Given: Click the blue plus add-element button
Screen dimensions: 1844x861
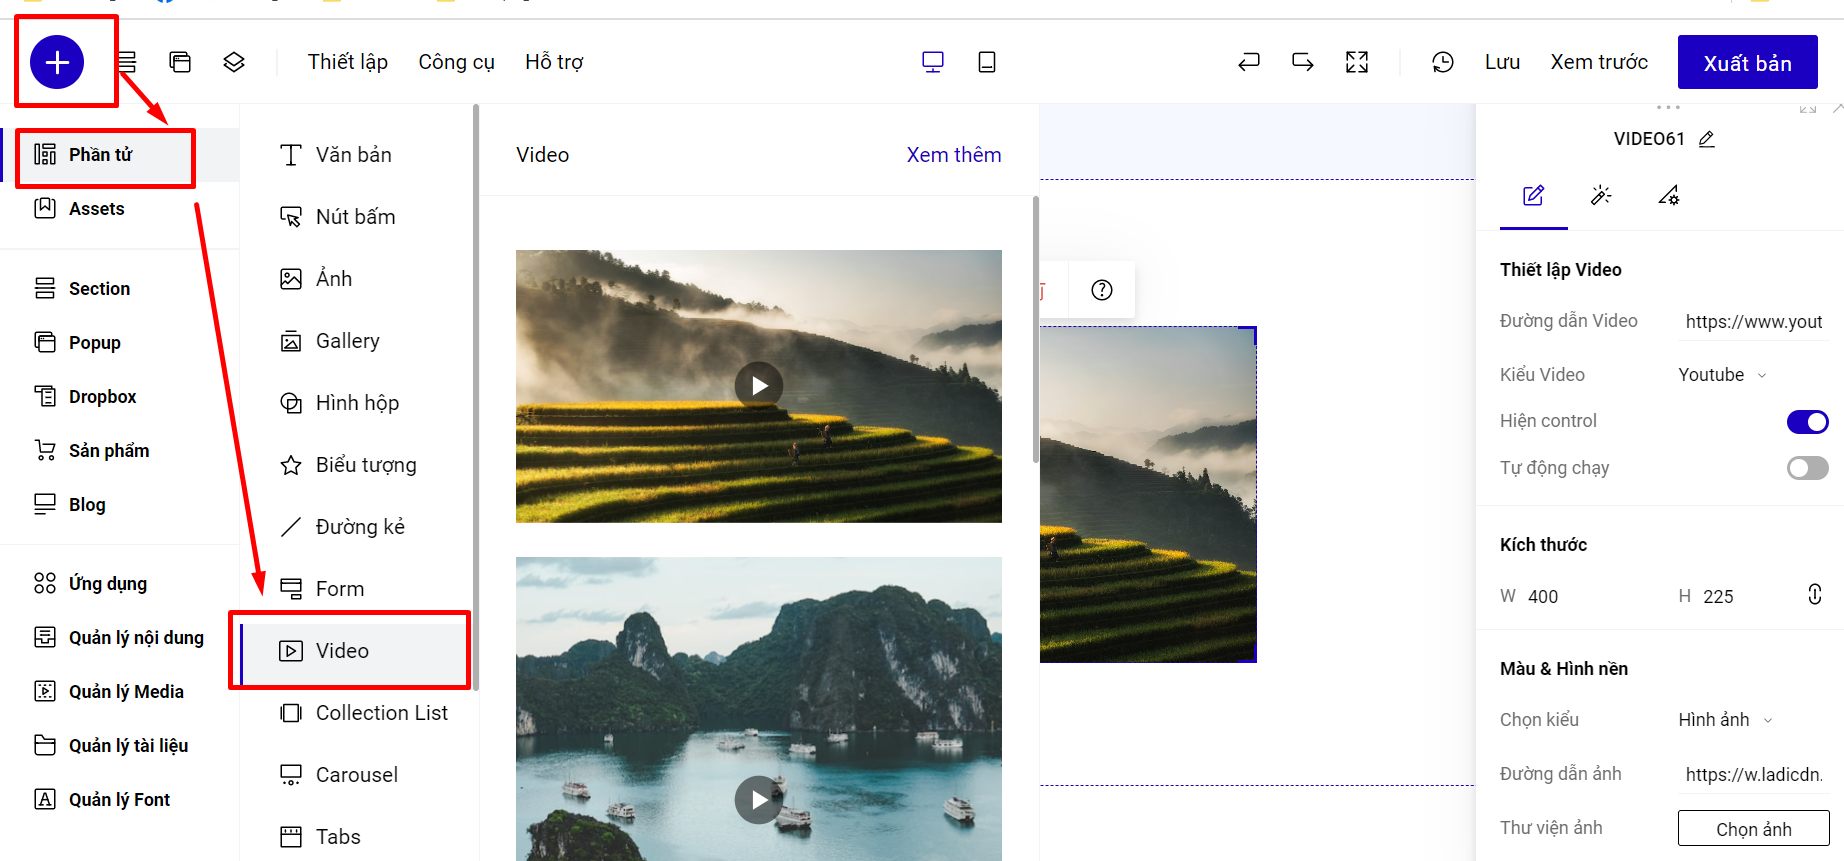Looking at the screenshot, I should tap(57, 62).
